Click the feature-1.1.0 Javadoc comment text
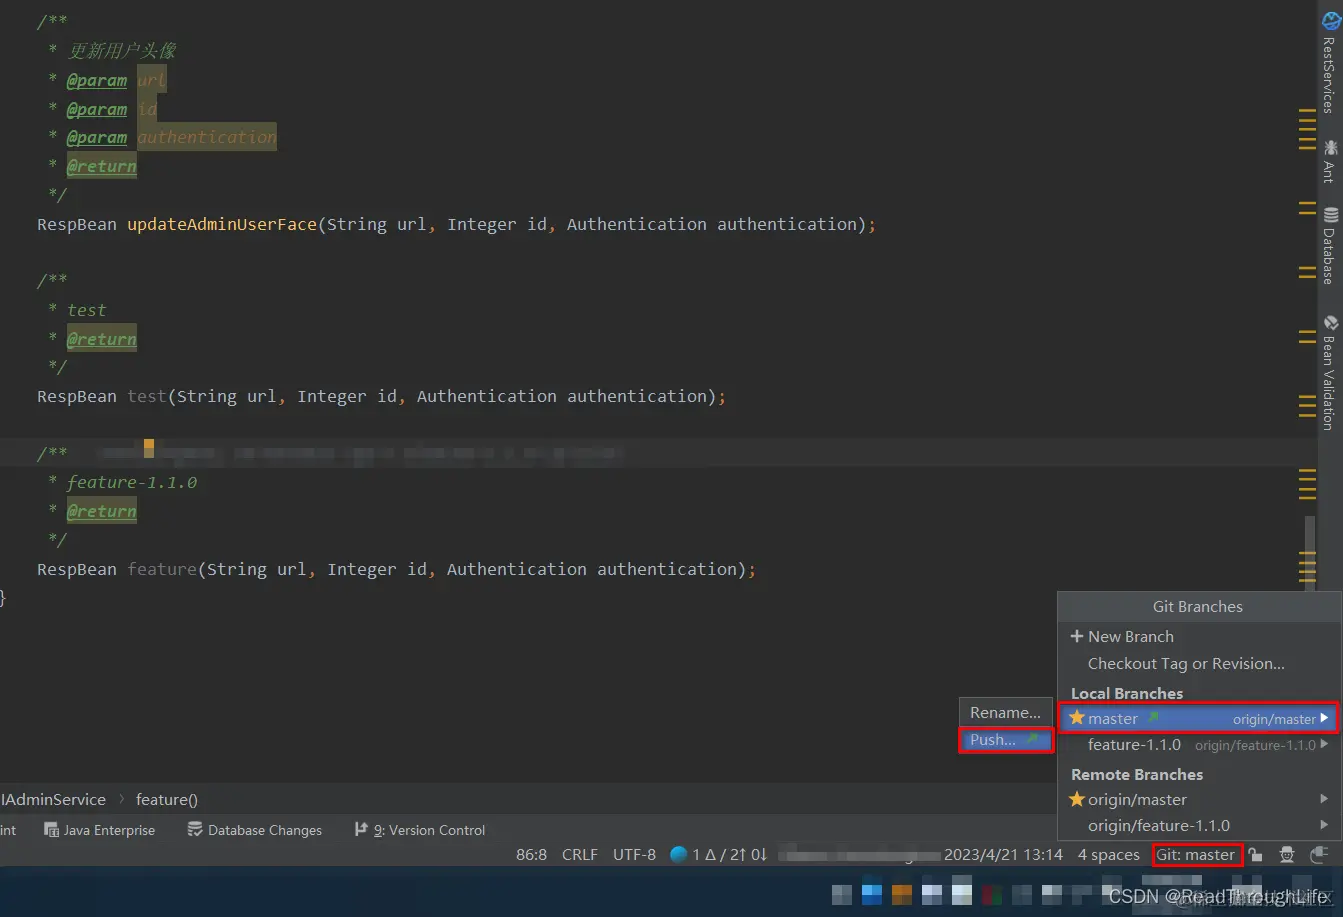Screen dimensions: 1343x917 [x=132, y=482]
